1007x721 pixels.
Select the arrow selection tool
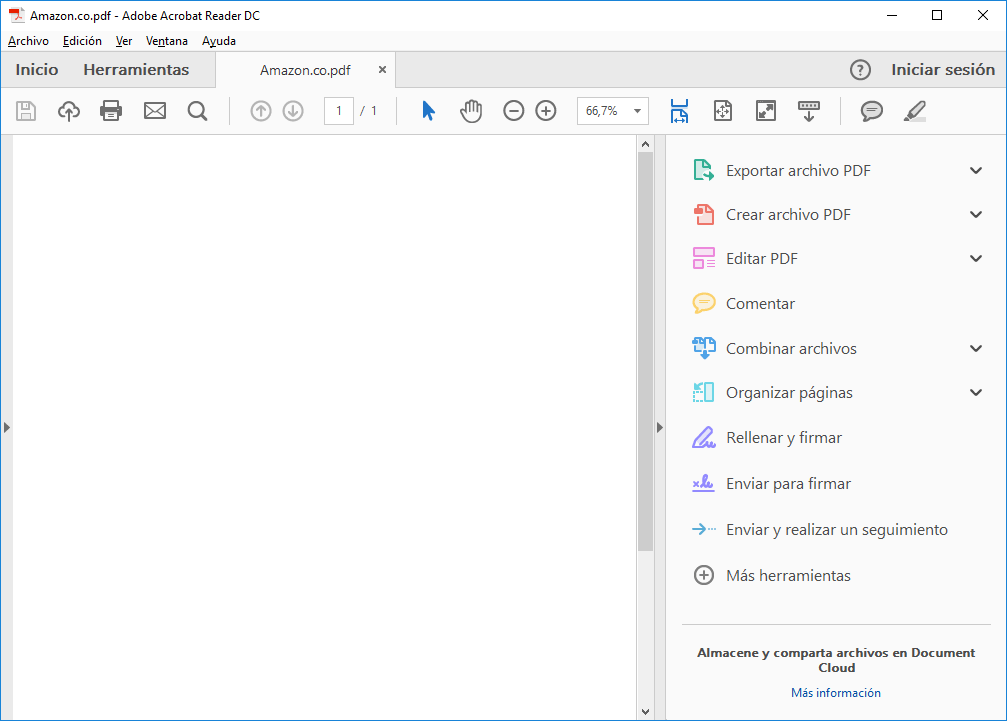(428, 111)
